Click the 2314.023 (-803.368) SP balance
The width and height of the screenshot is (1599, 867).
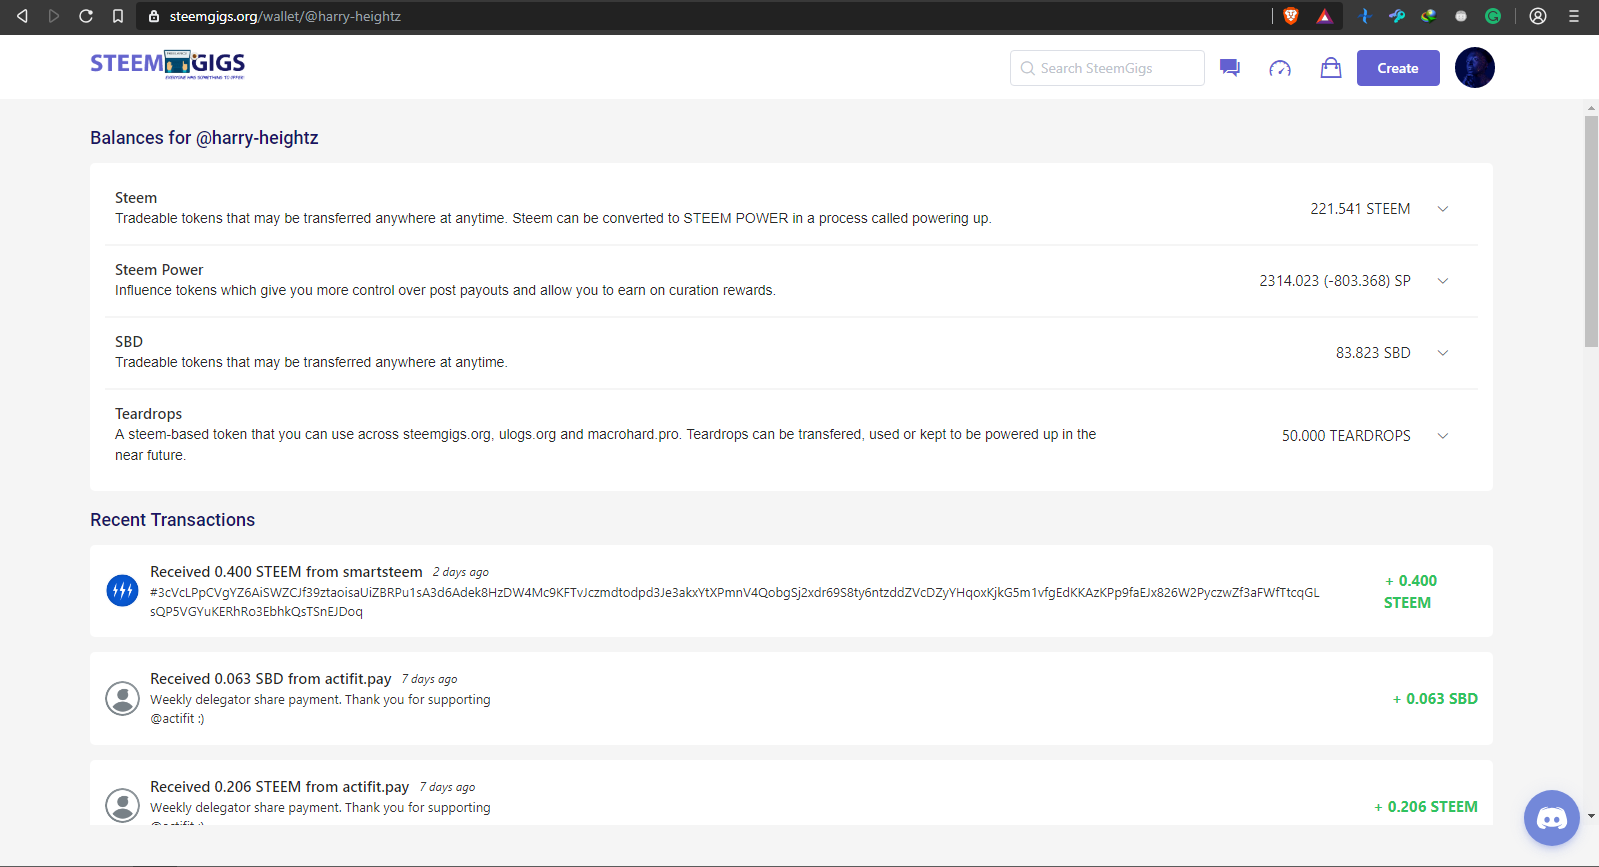pyautogui.click(x=1335, y=281)
